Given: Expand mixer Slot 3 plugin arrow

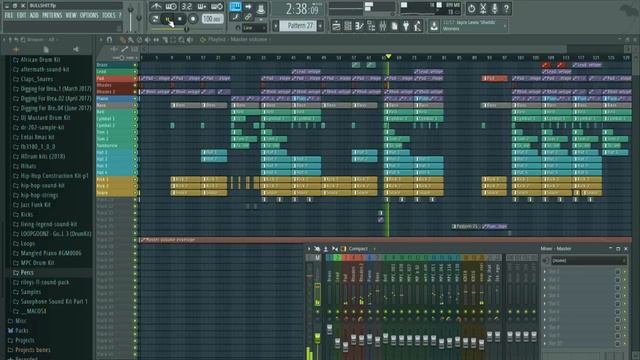Looking at the screenshot, I should (544, 288).
